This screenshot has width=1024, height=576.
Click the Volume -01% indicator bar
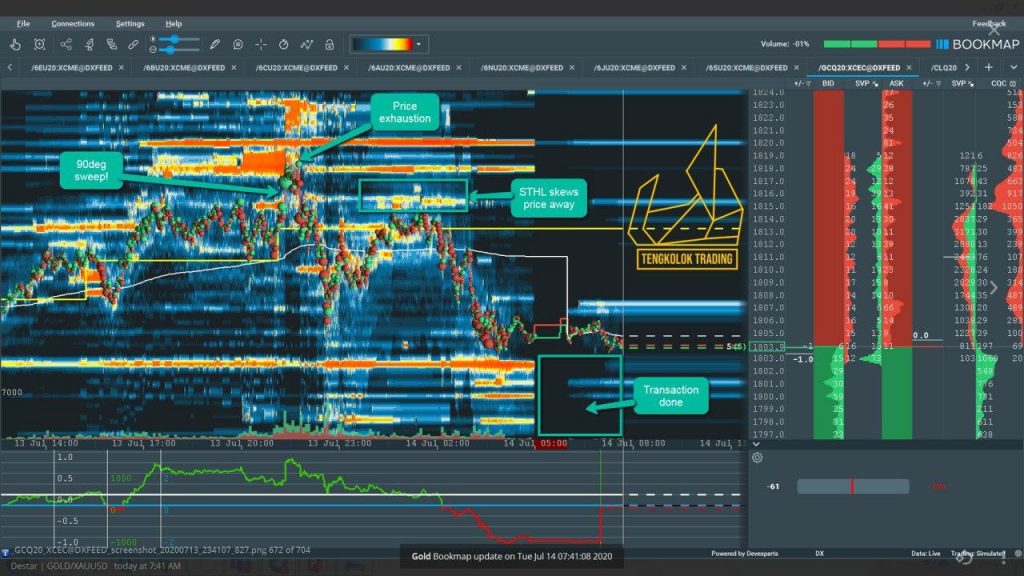point(877,44)
